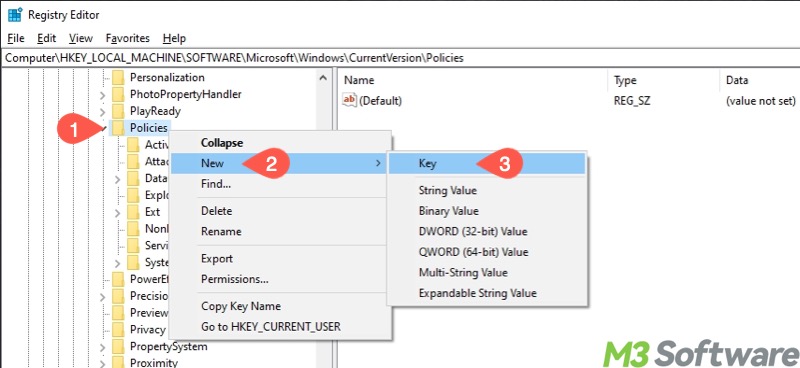Select Multi-String Value
The width and height of the screenshot is (800, 368).
click(487, 273)
